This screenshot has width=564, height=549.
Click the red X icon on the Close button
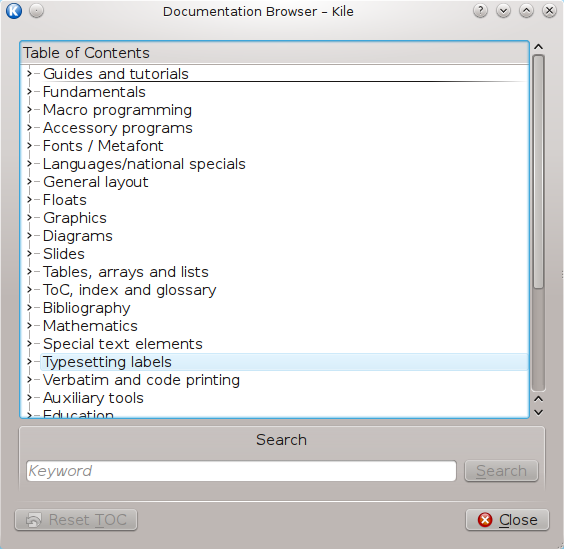pyautogui.click(x=485, y=520)
